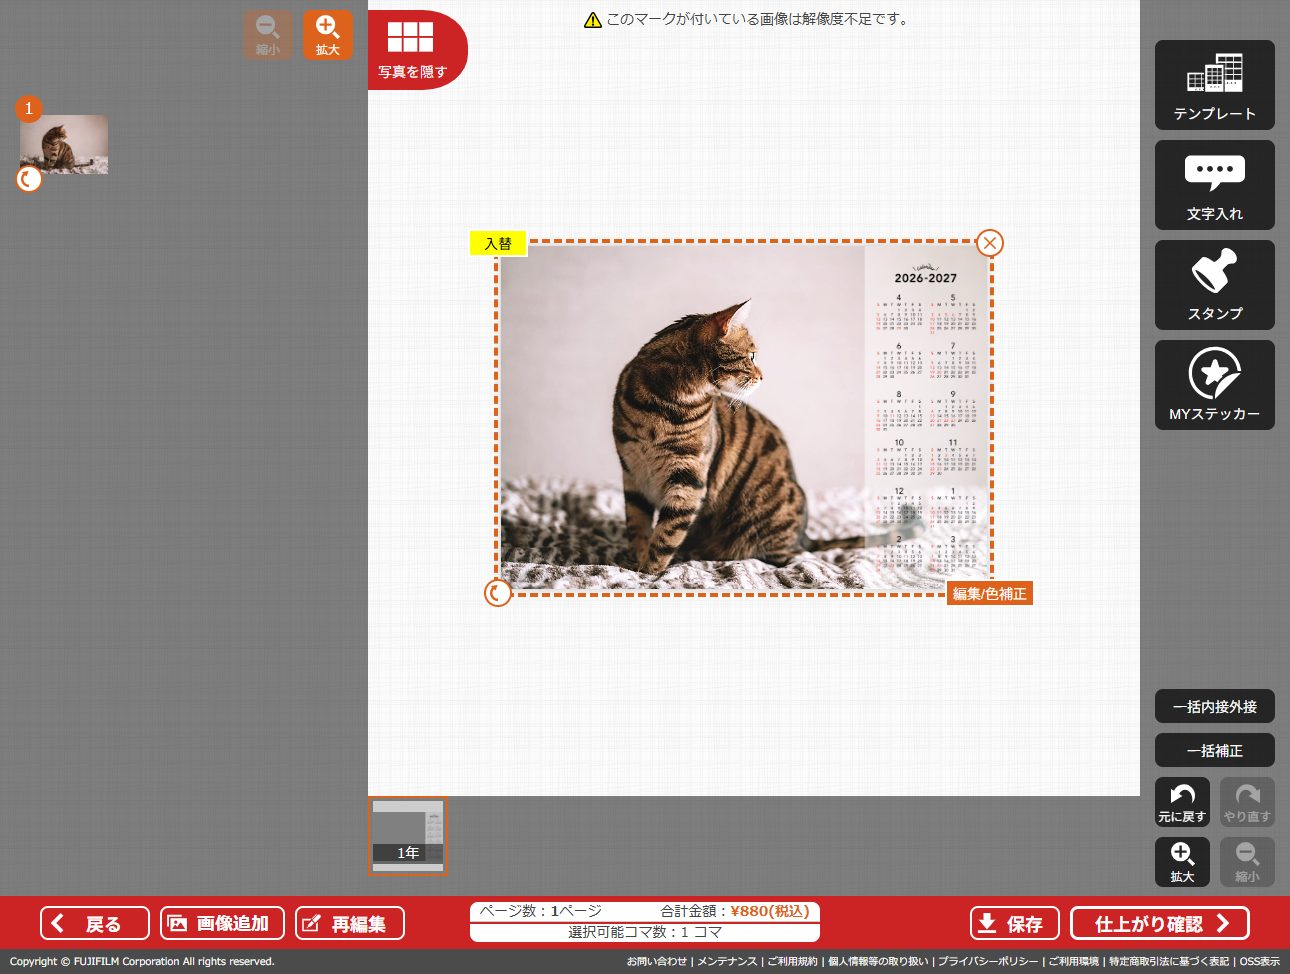Click 一括内接外接 button
1290x974 pixels.
coord(1214,706)
